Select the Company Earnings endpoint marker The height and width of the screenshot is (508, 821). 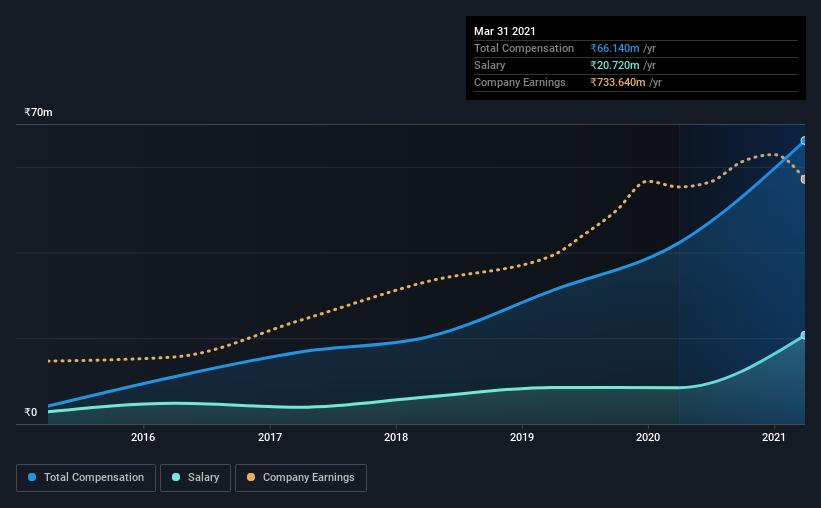[x=804, y=180]
